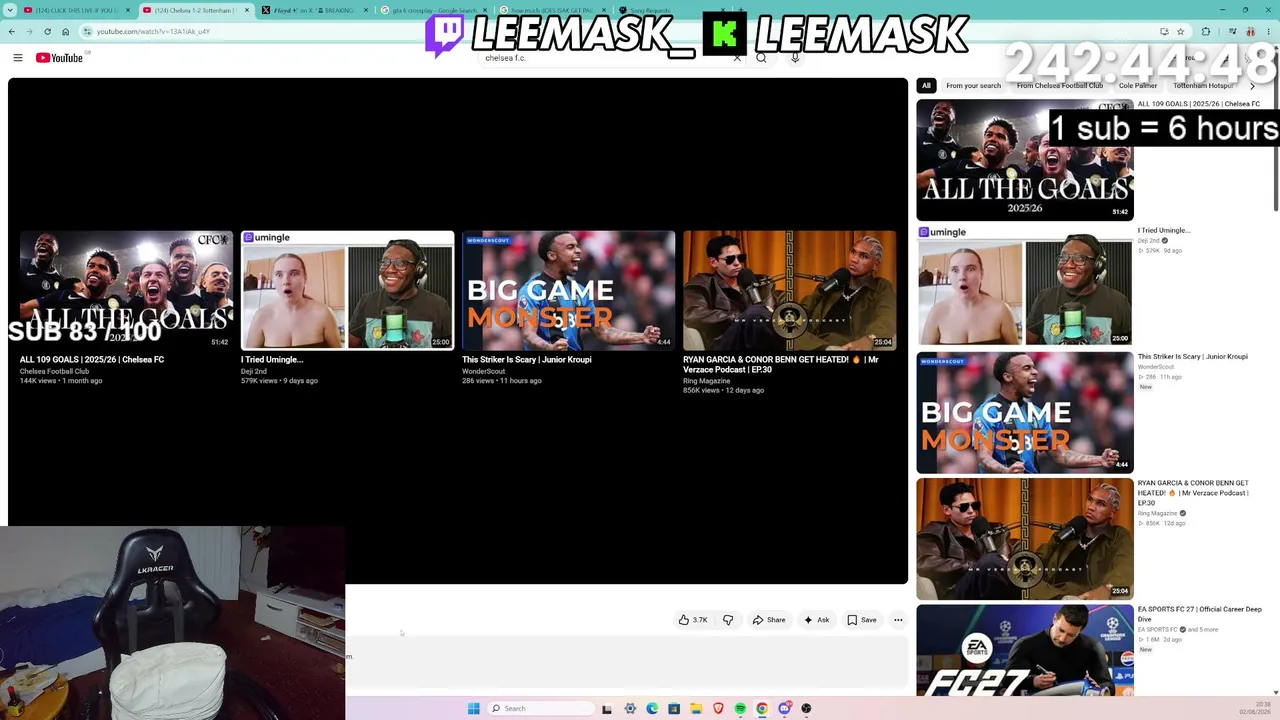
Task: Go to the YouTube home logo
Action: (60, 58)
